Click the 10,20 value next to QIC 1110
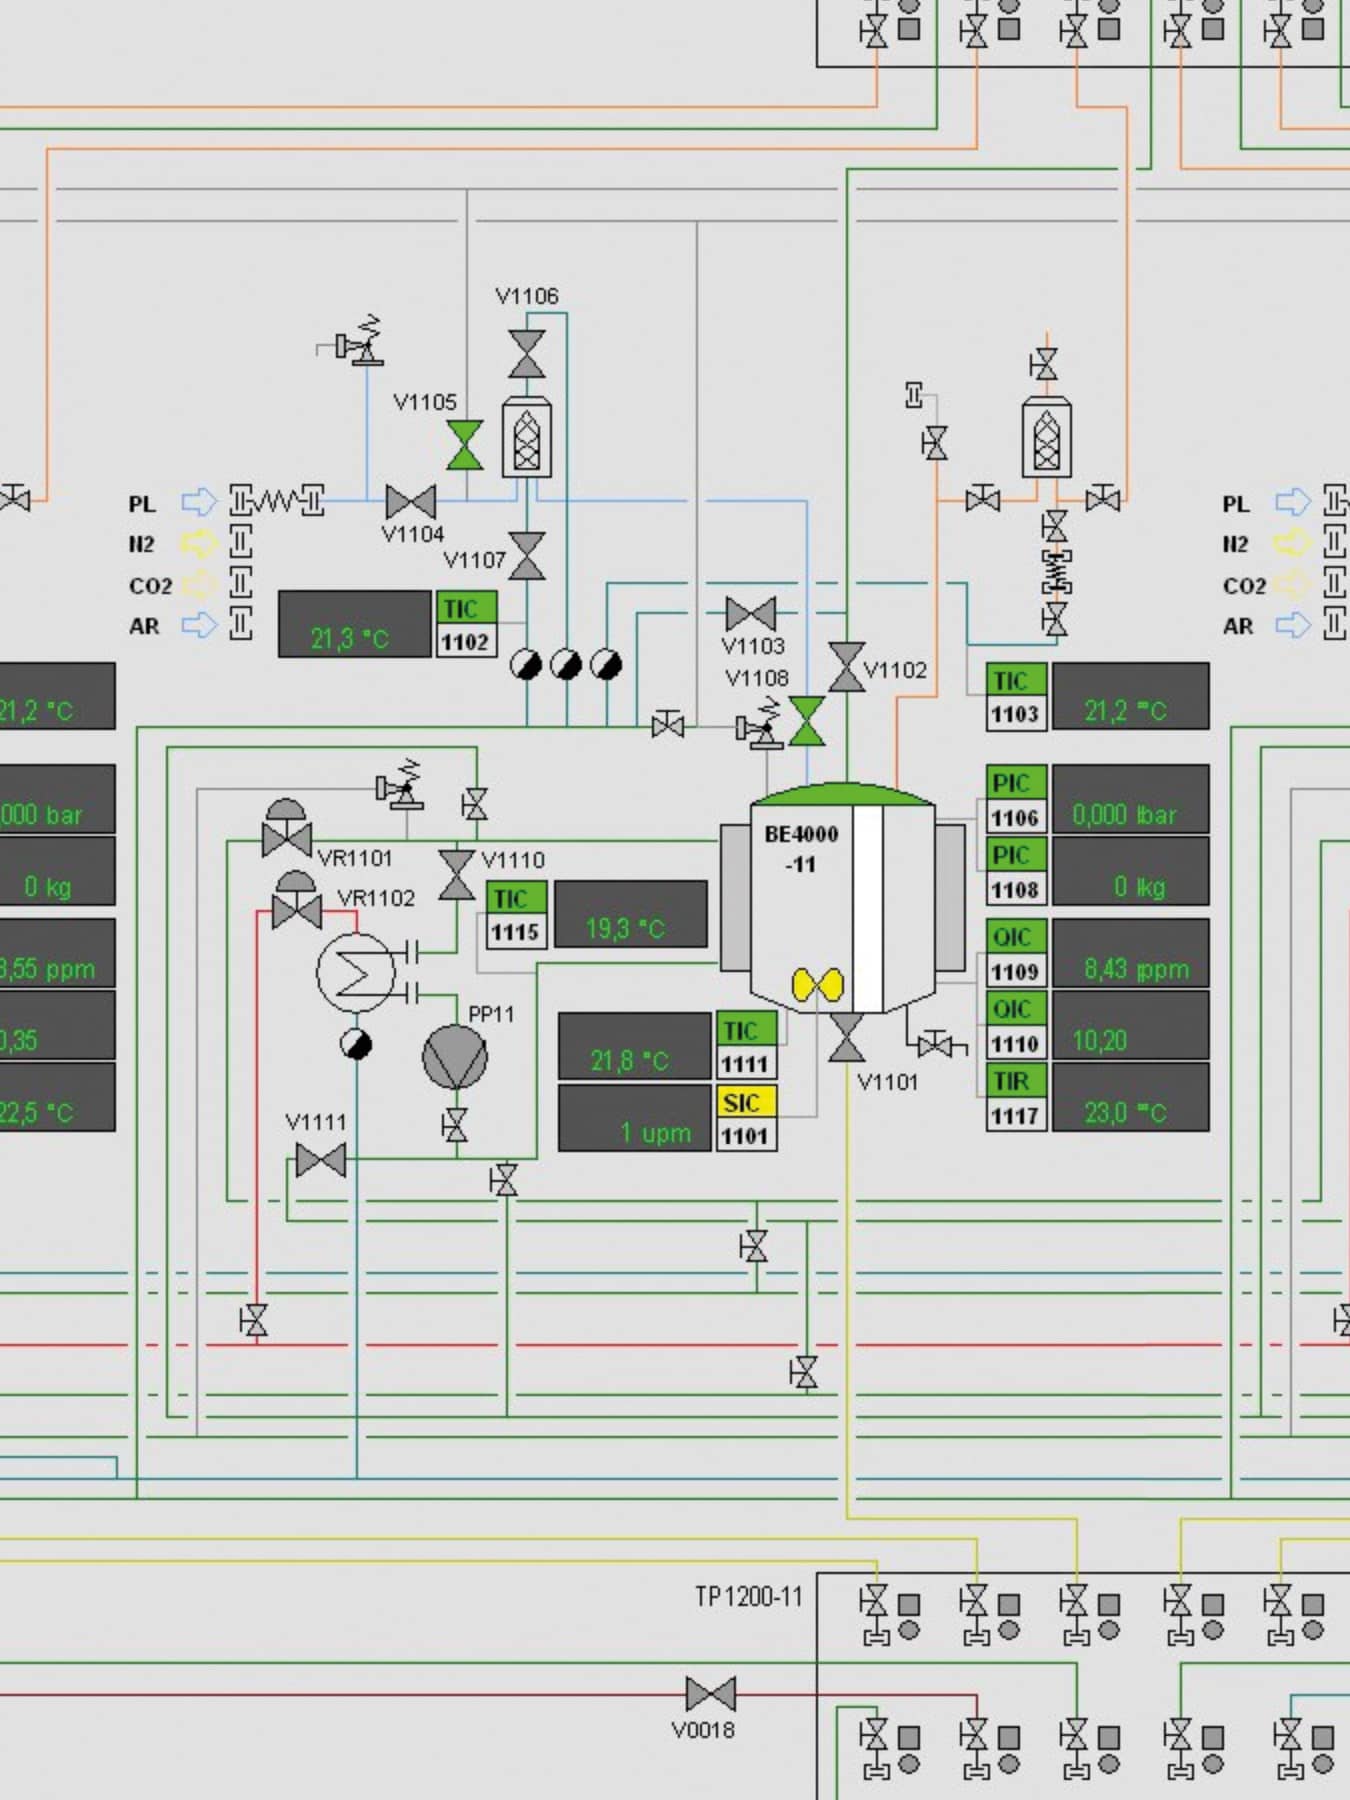The height and width of the screenshot is (1800, 1350). pyautogui.click(x=1131, y=1025)
